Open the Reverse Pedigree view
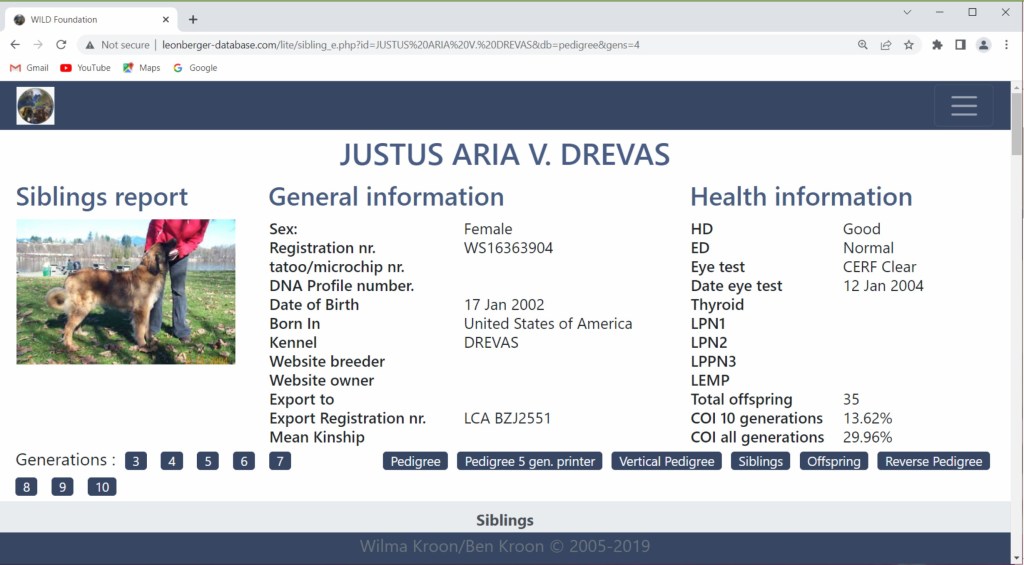The image size is (1024, 565). (x=934, y=461)
